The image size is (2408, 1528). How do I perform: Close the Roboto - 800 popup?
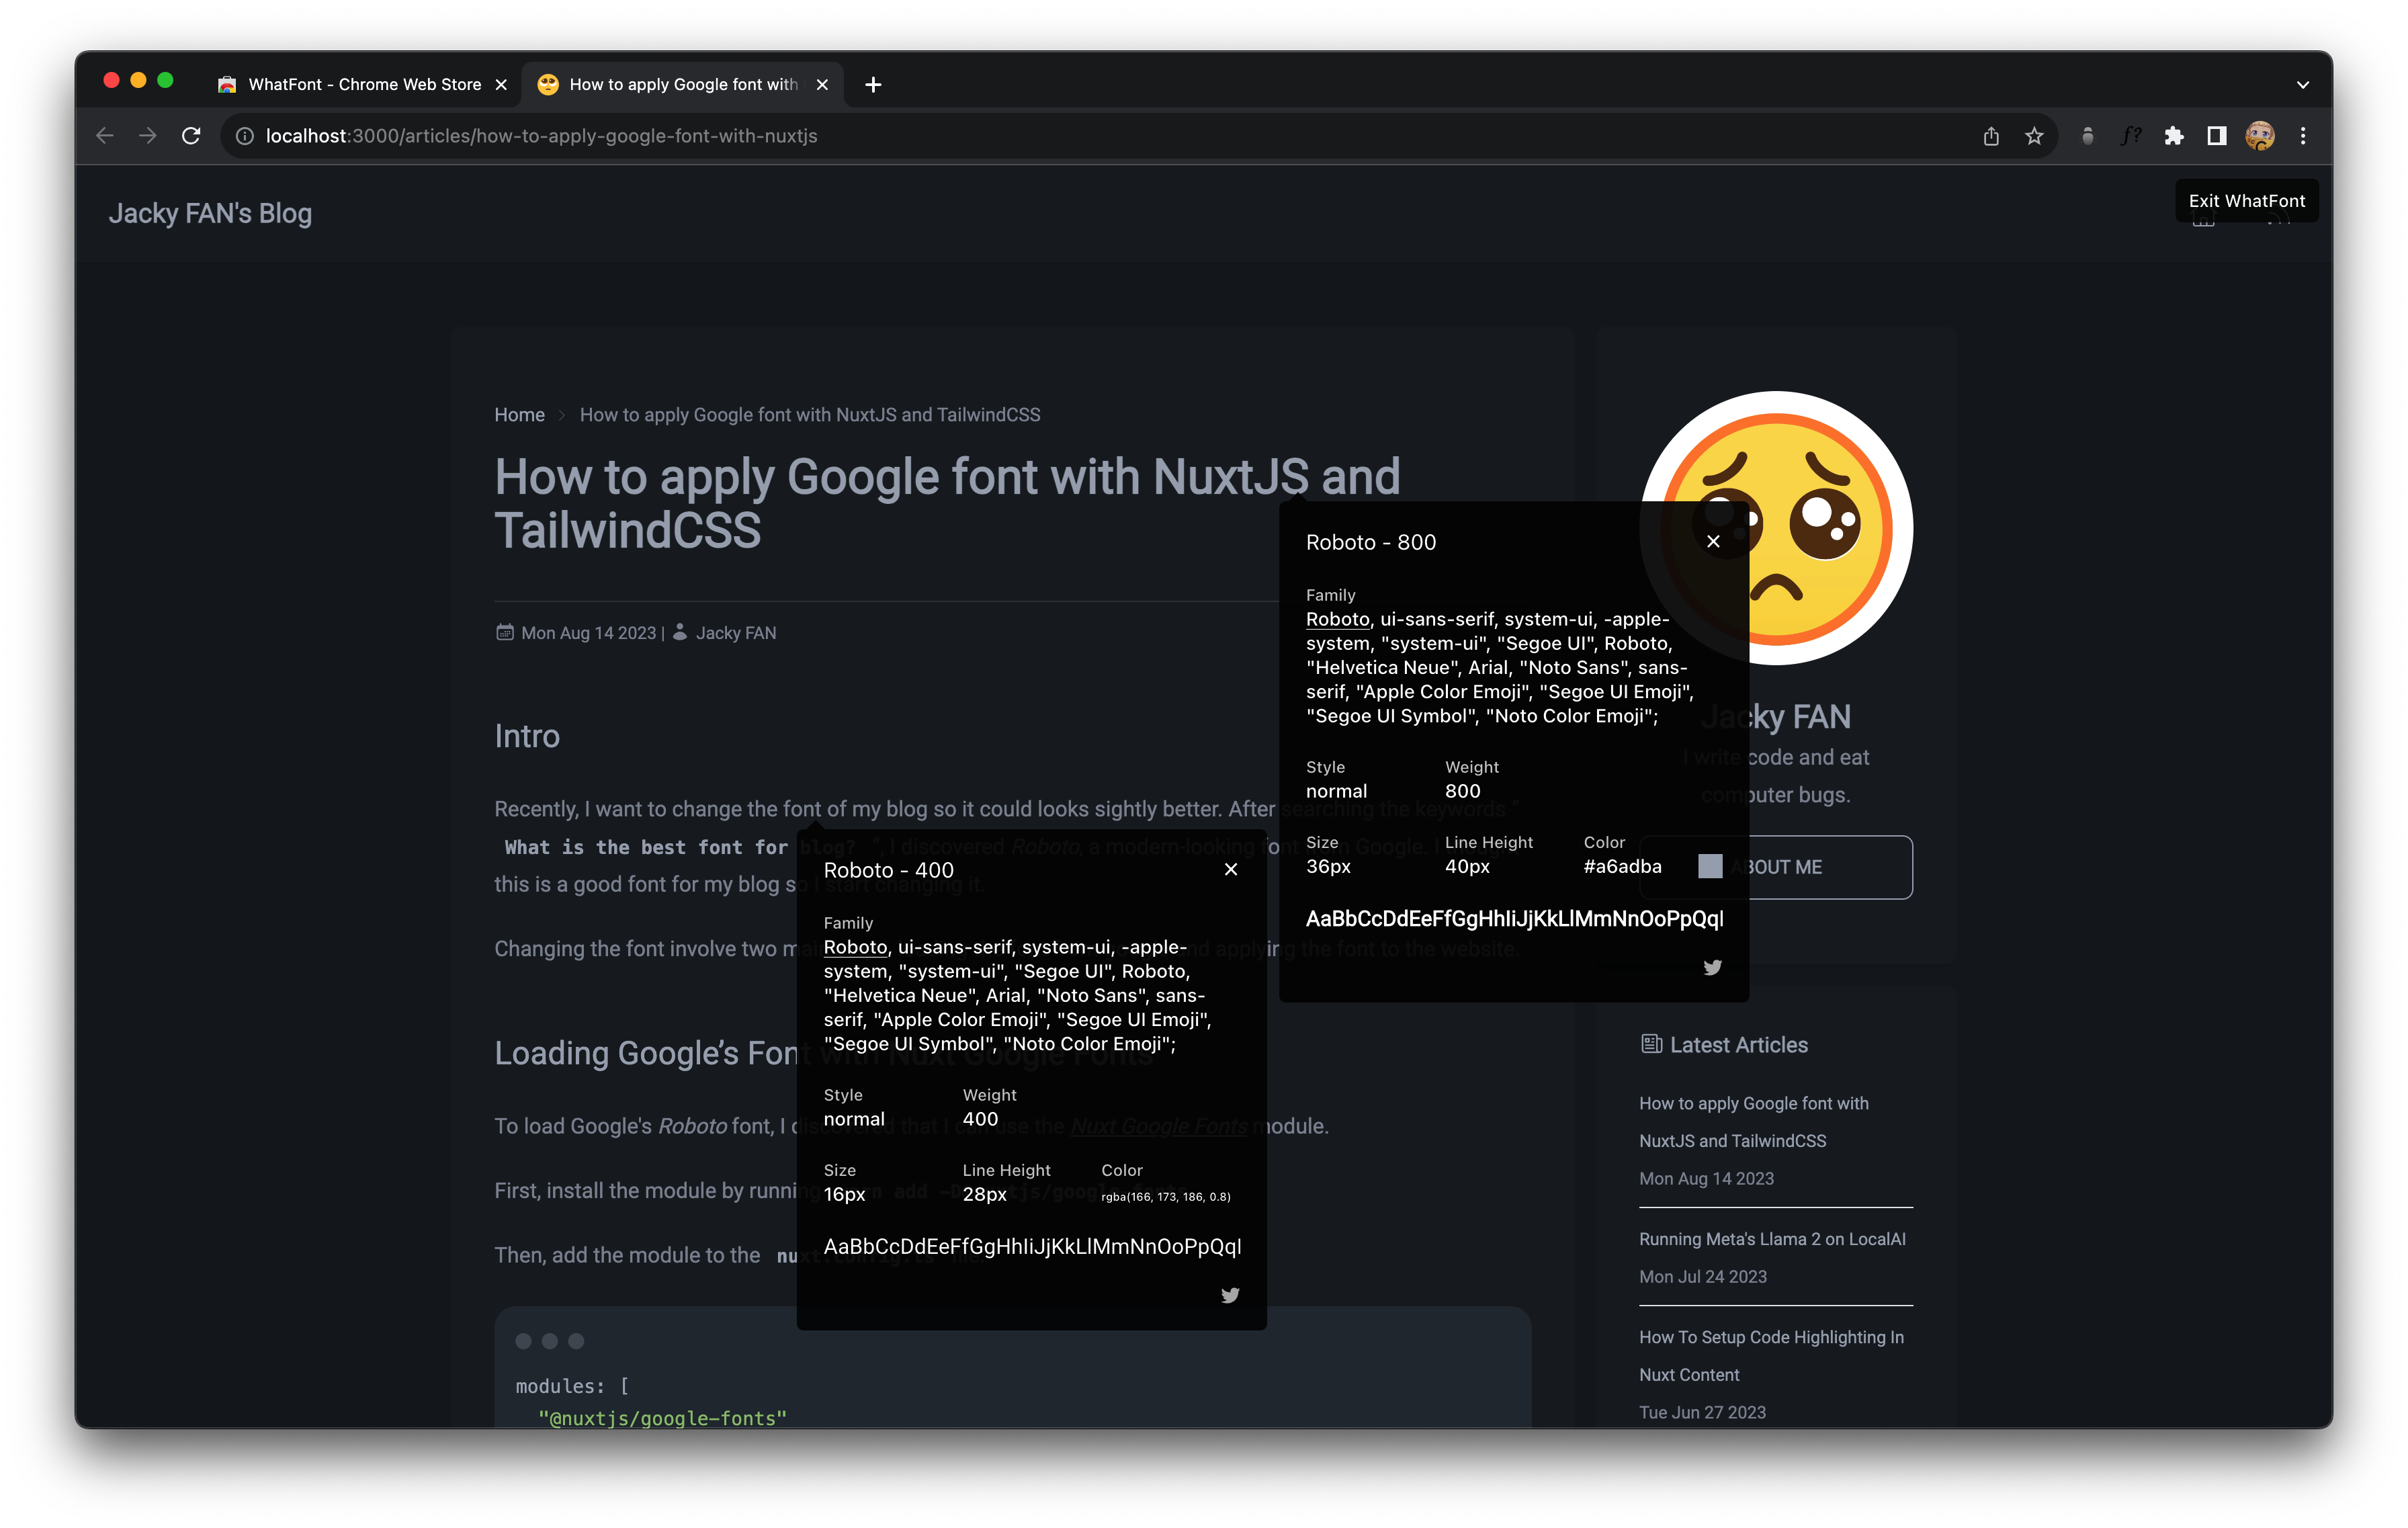(1713, 541)
